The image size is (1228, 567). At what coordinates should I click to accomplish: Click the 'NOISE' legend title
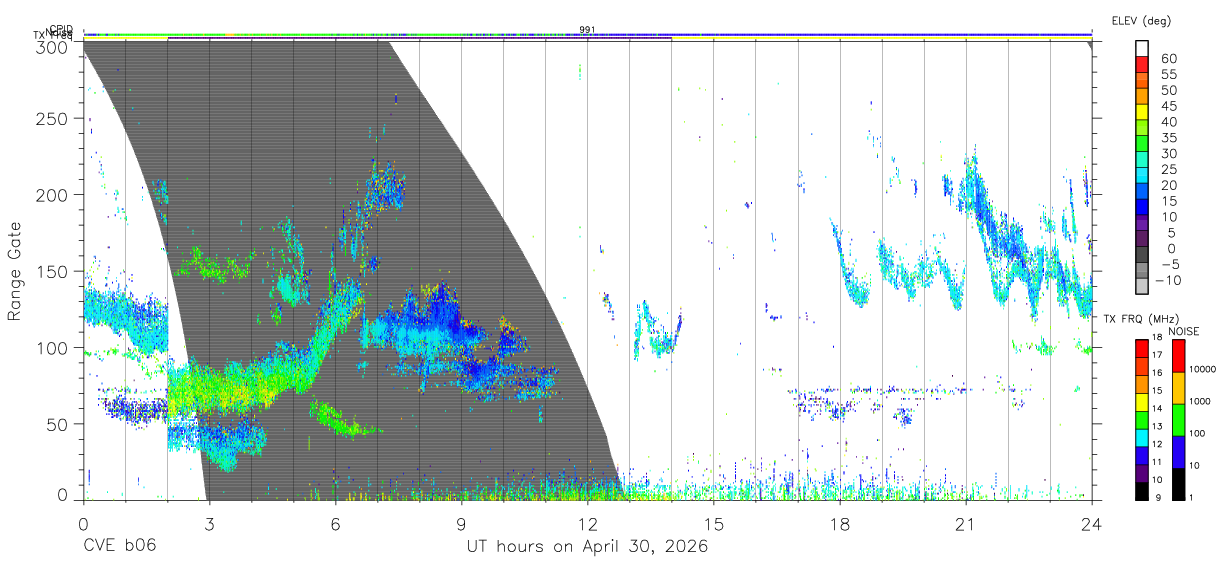pyautogui.click(x=1183, y=331)
